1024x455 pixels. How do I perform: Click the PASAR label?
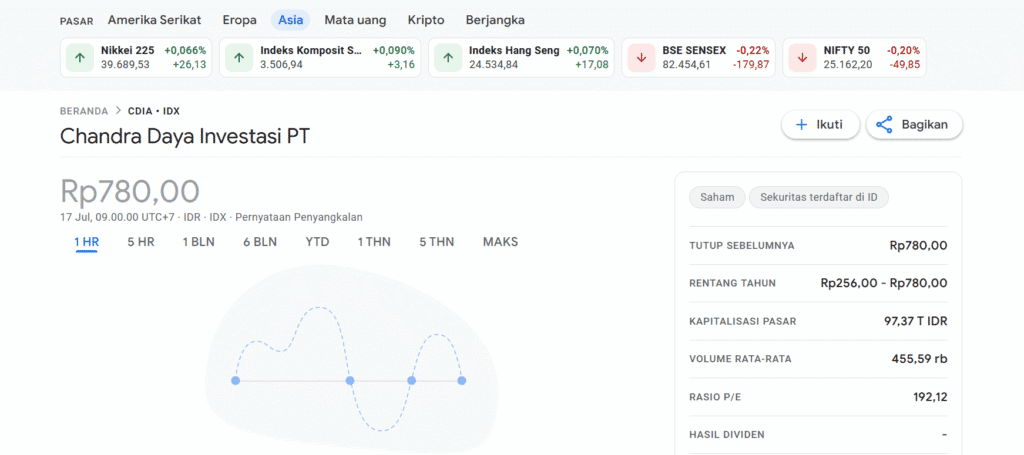76,21
